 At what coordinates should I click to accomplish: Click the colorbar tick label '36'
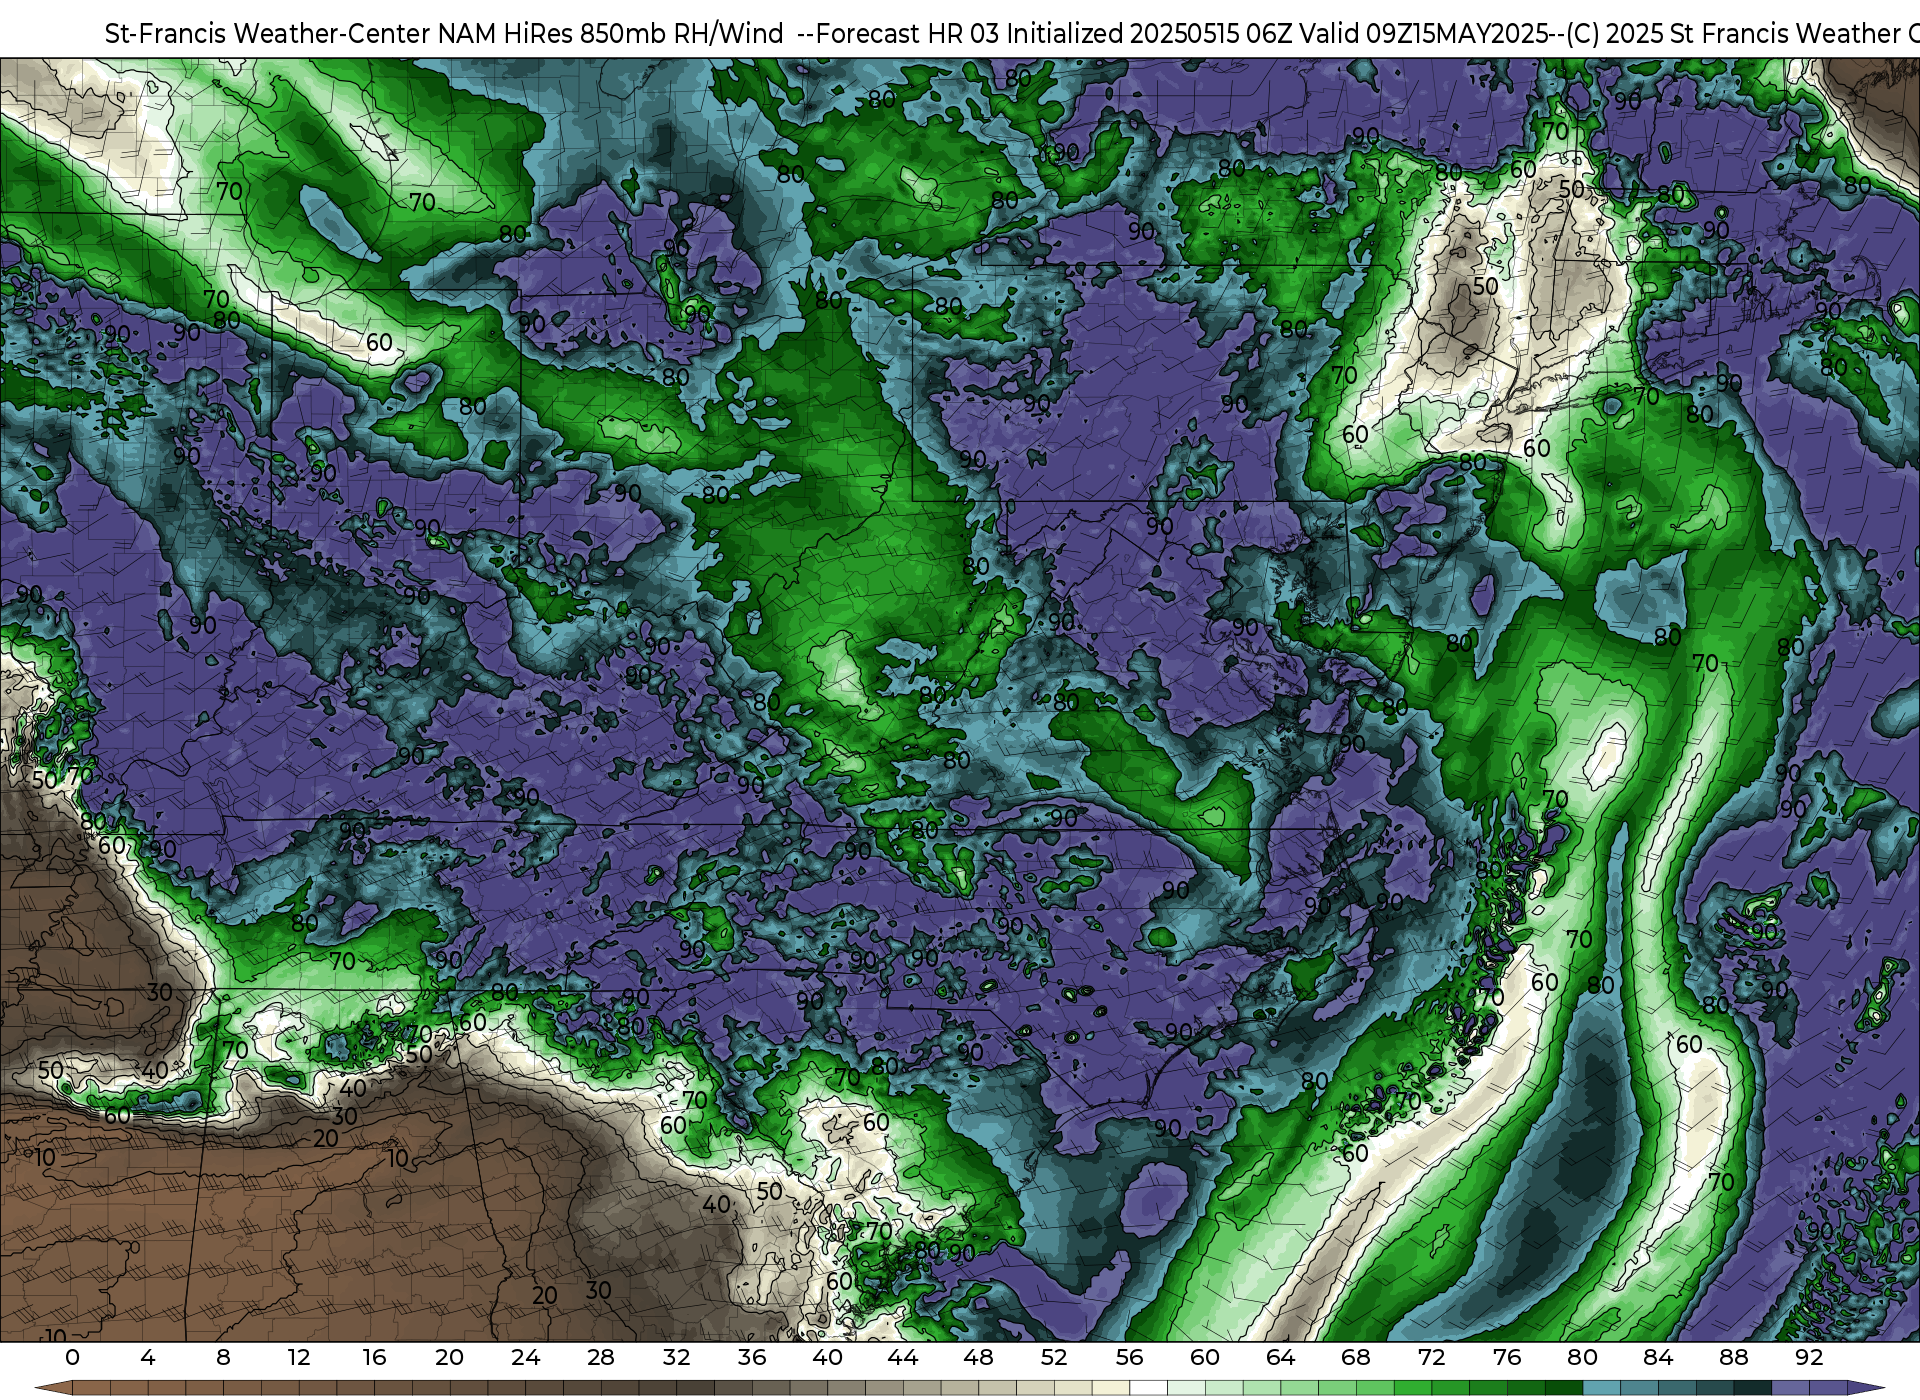(x=752, y=1358)
